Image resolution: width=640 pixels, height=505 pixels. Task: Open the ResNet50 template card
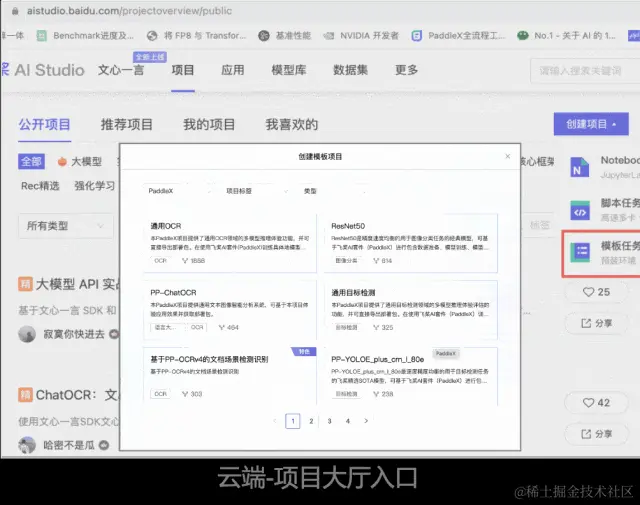click(411, 242)
